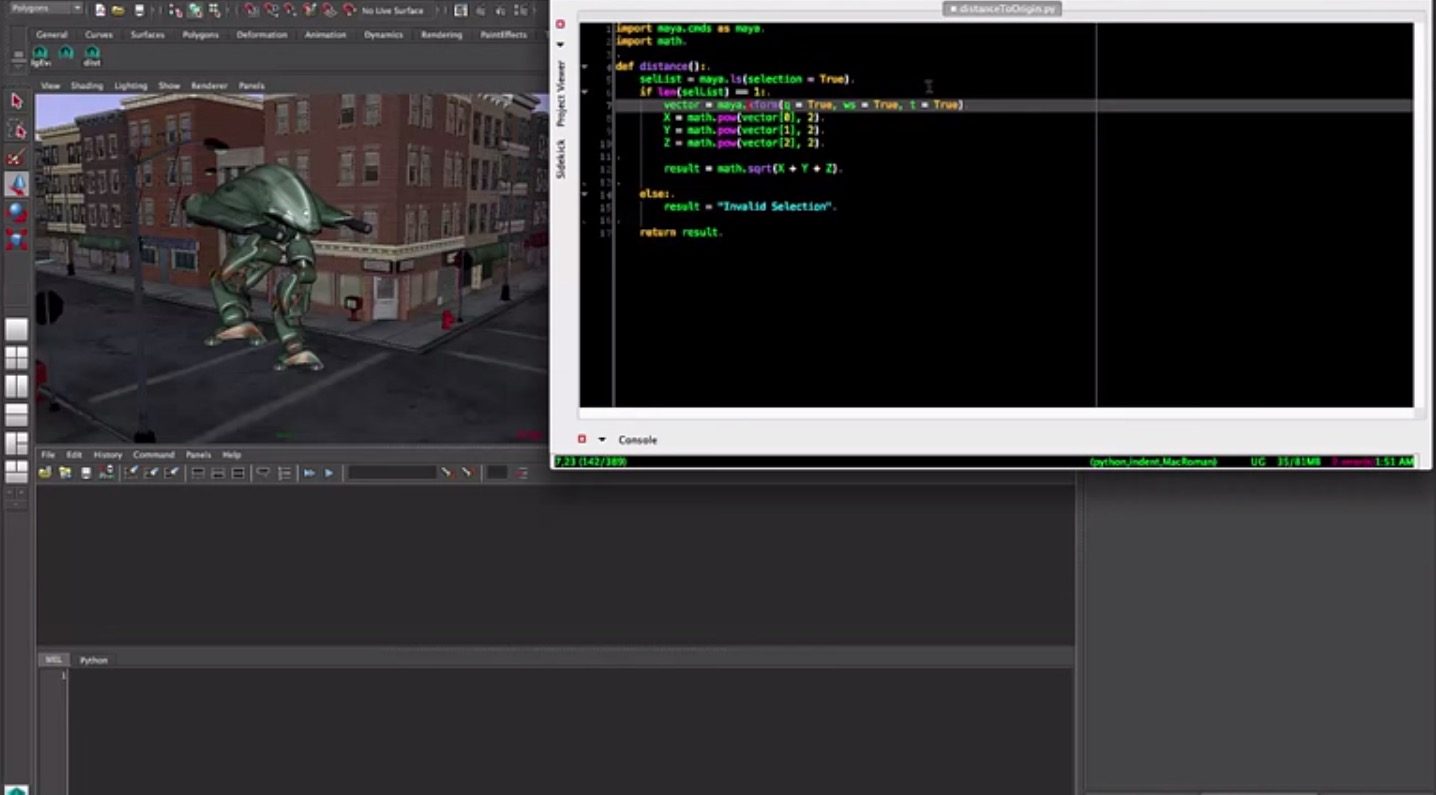This screenshot has height=795, width=1436.
Task: Open the viewport Lighting menu
Action: tap(131, 86)
